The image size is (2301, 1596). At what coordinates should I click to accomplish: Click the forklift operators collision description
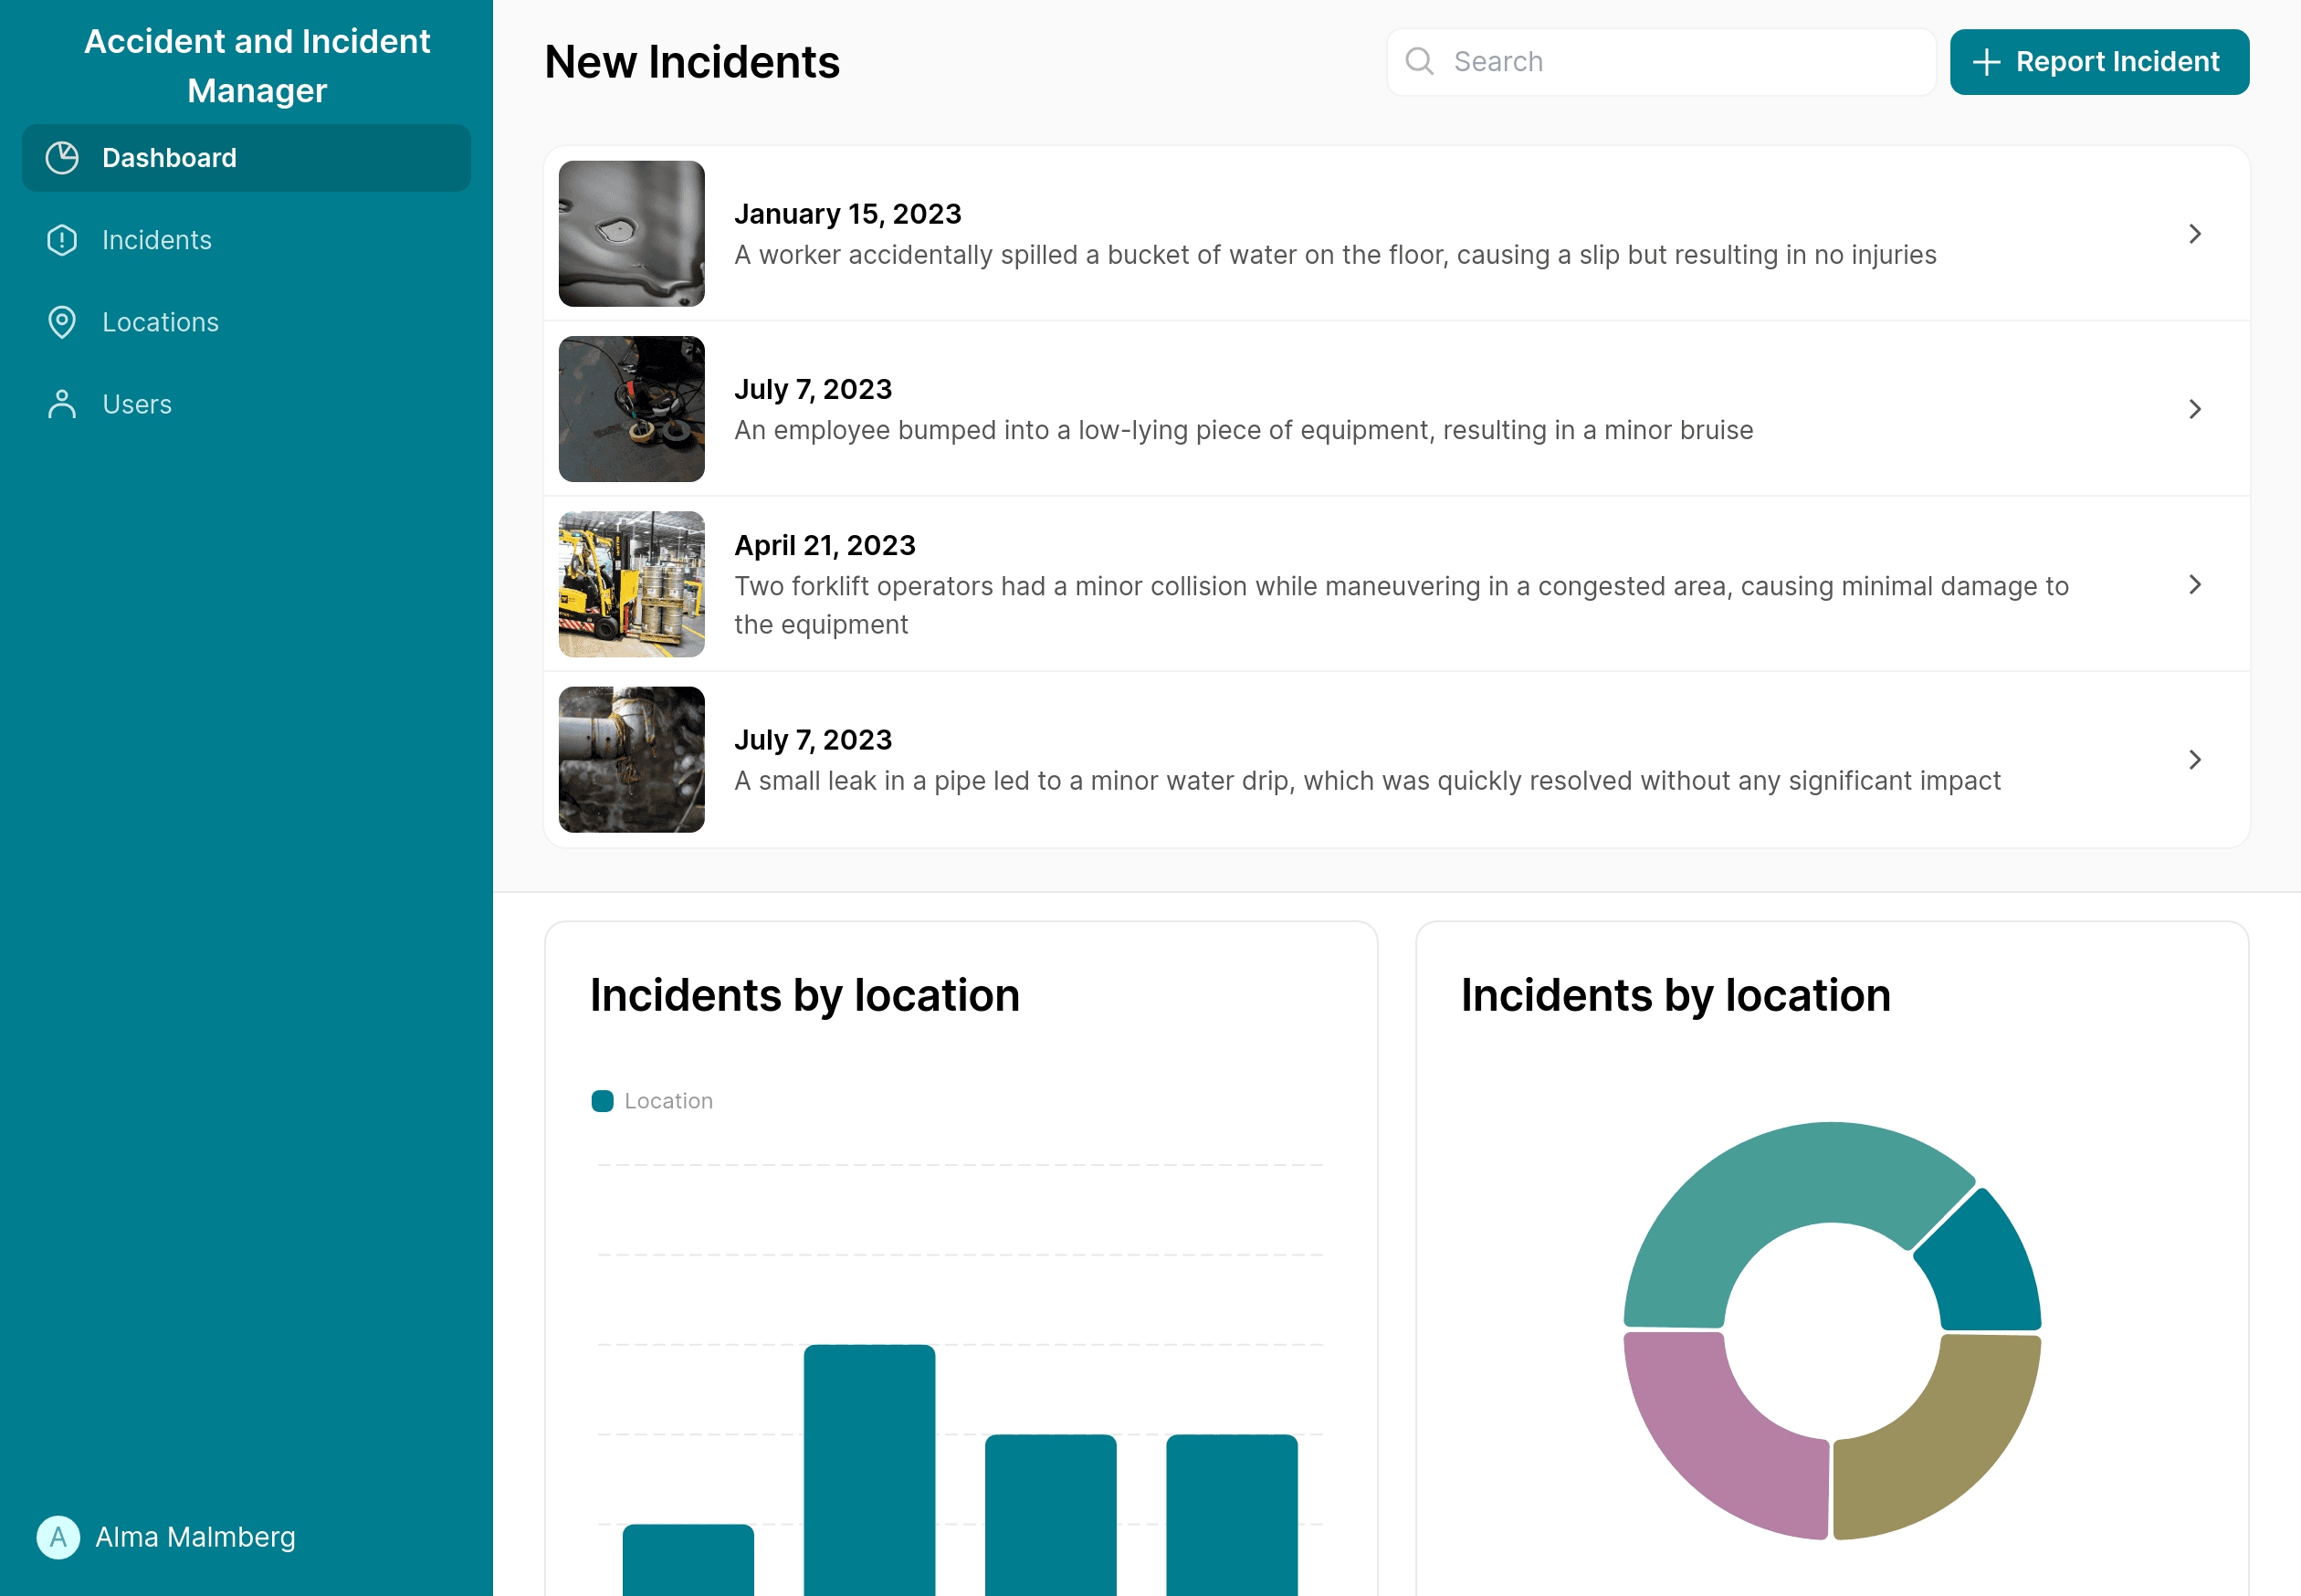tap(1401, 605)
